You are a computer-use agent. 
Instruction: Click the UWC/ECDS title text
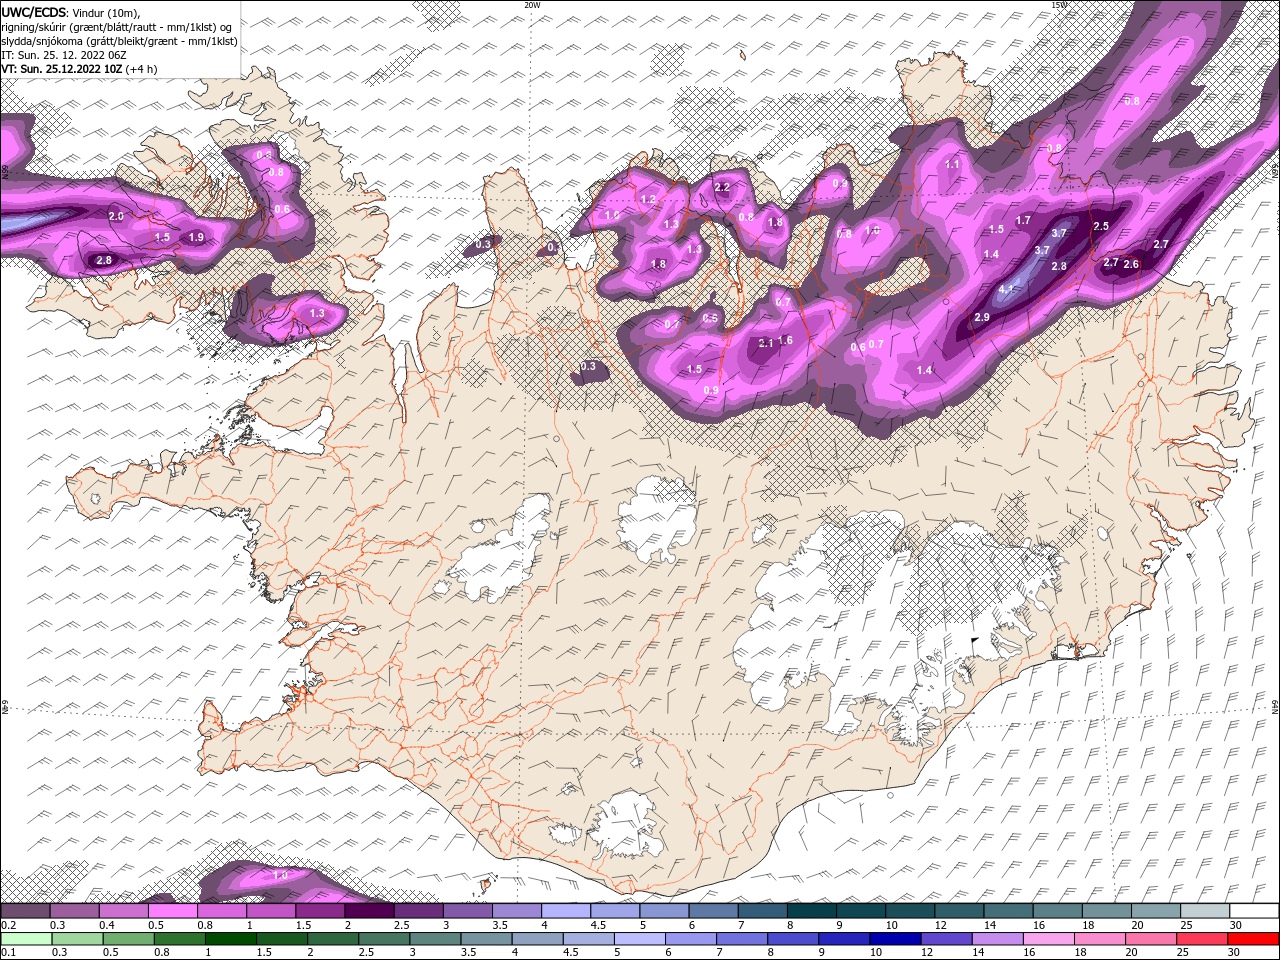[33, 12]
